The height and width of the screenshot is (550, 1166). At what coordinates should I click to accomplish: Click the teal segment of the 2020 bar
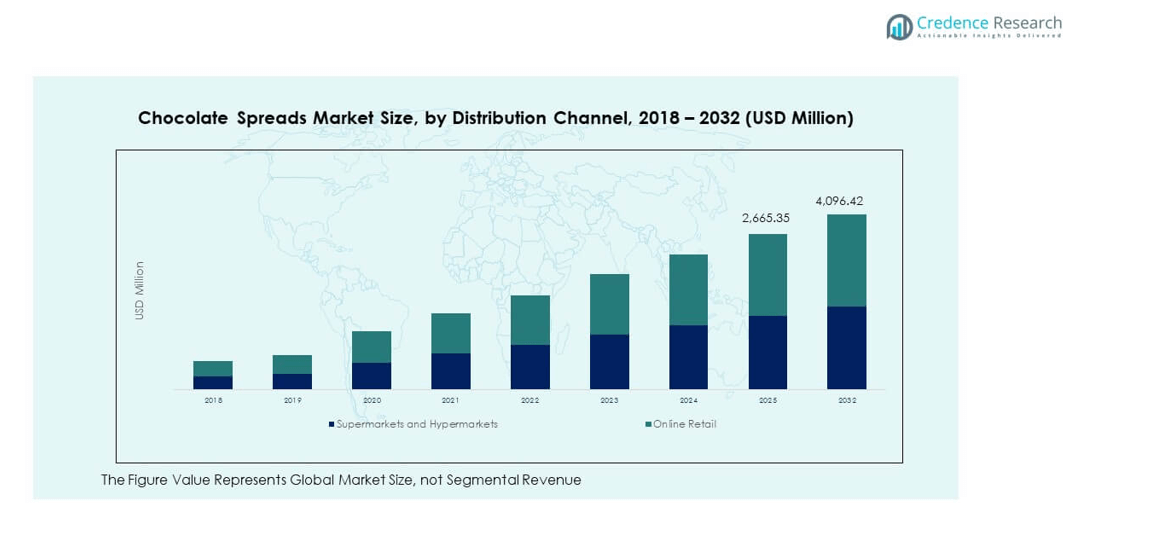[371, 346]
